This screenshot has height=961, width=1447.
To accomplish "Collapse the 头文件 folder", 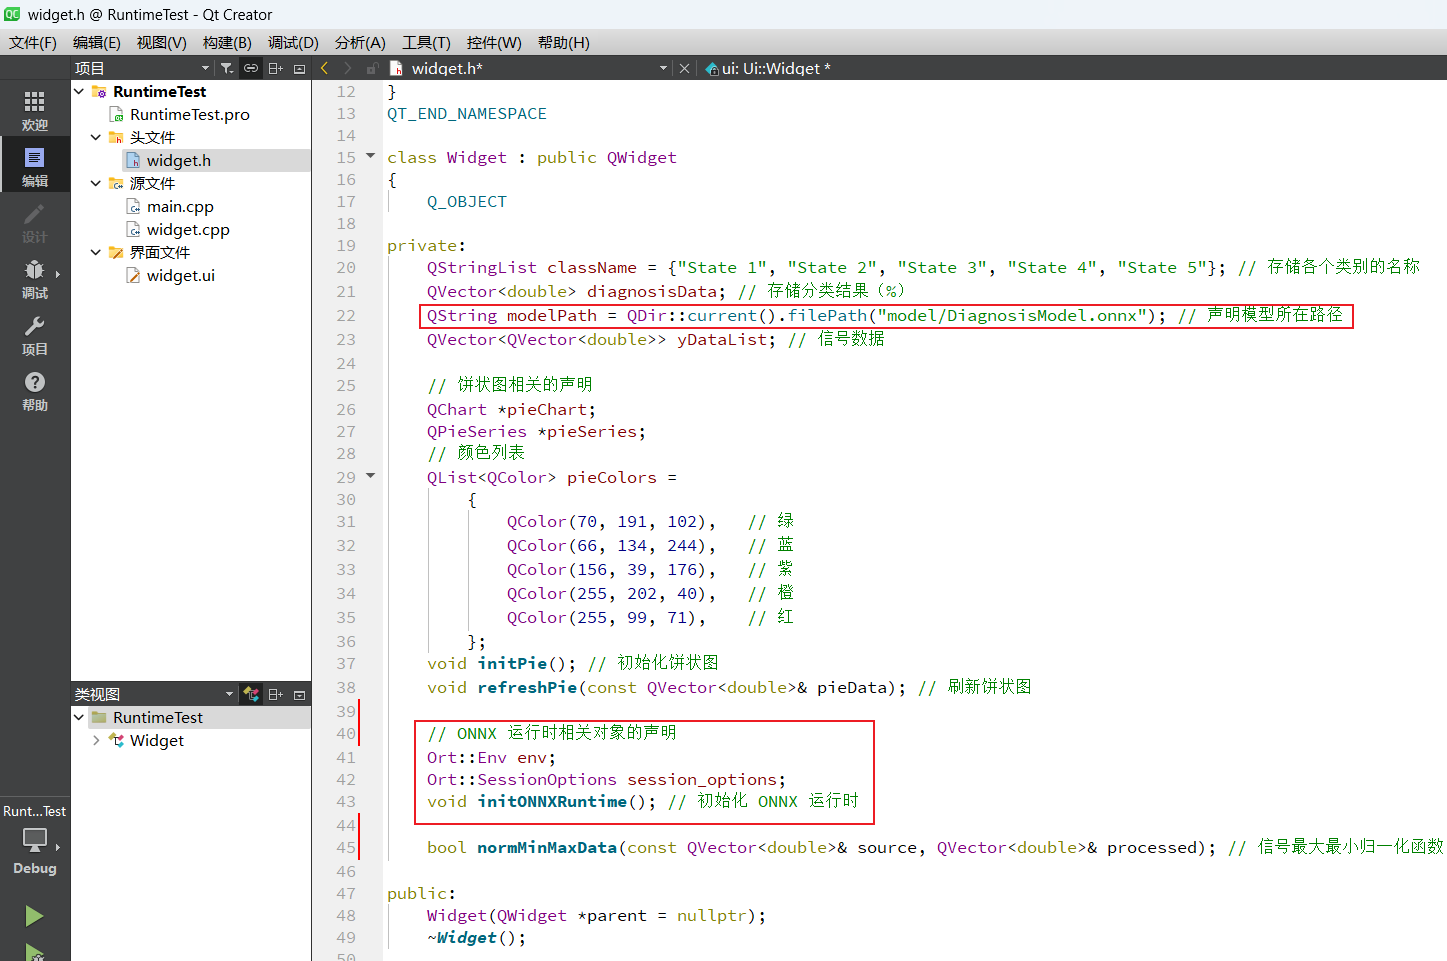I will [x=95, y=137].
